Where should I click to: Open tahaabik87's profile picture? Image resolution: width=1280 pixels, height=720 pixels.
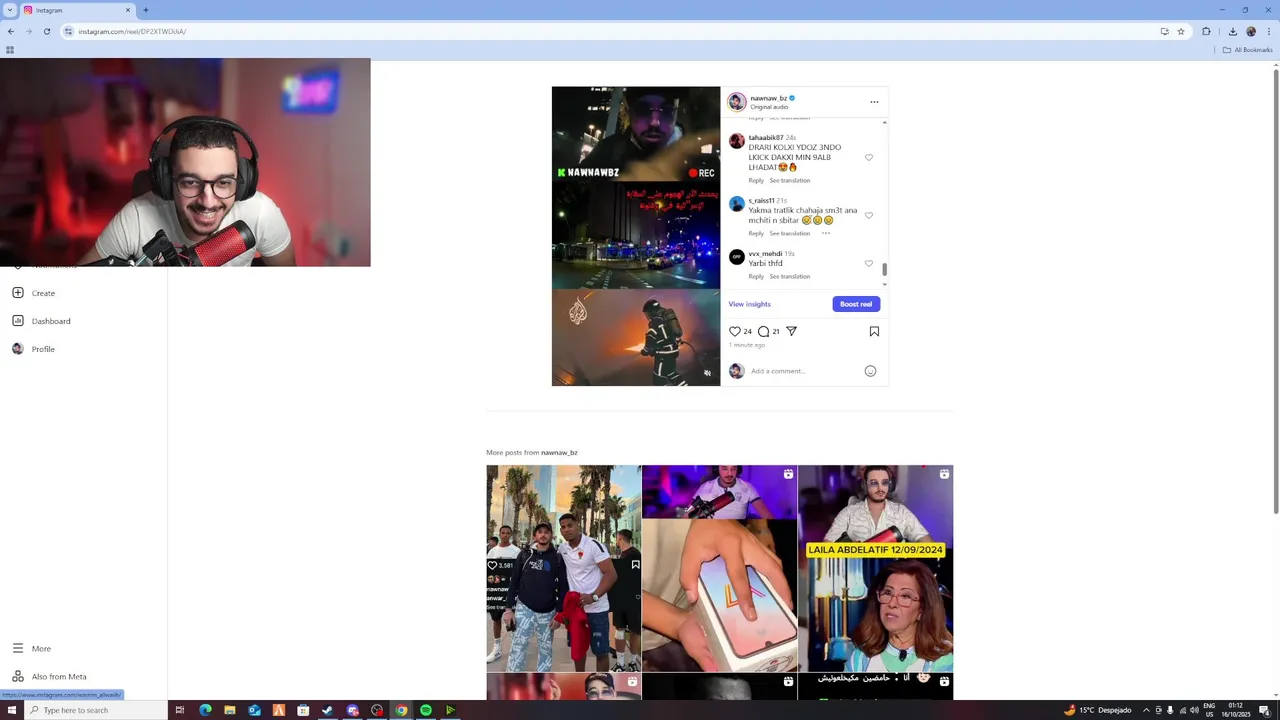pyautogui.click(x=737, y=141)
